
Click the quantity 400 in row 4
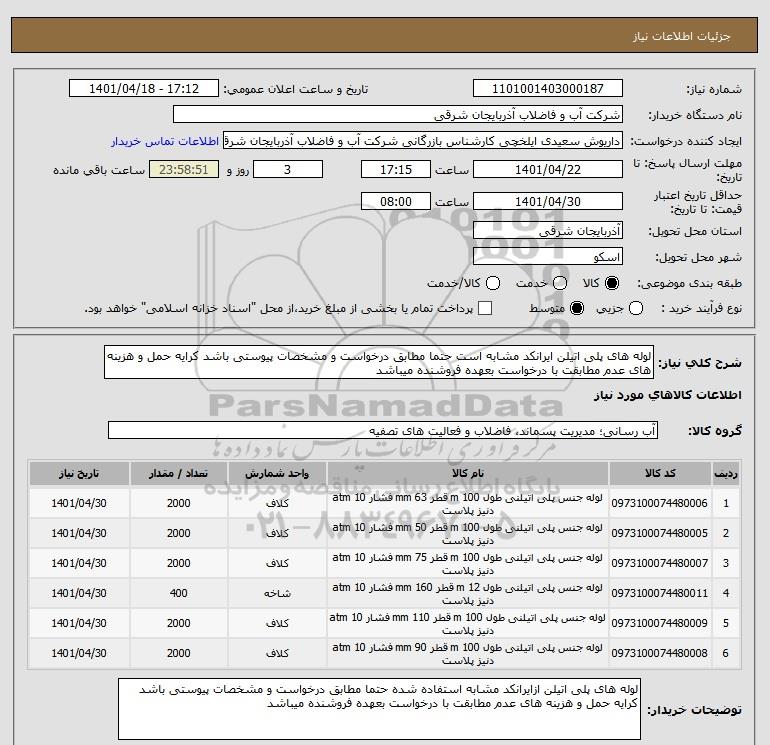click(178, 593)
